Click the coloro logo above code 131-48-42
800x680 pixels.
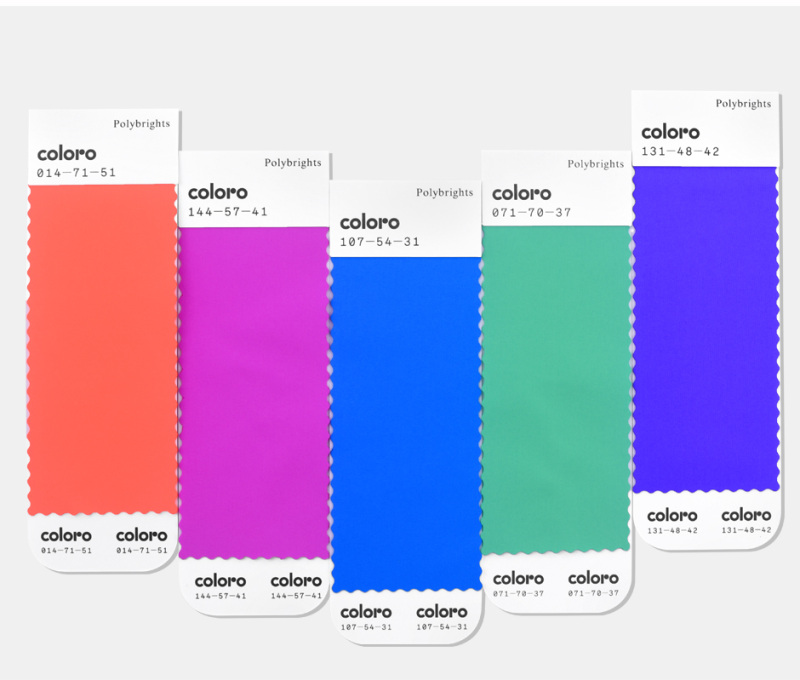point(670,133)
